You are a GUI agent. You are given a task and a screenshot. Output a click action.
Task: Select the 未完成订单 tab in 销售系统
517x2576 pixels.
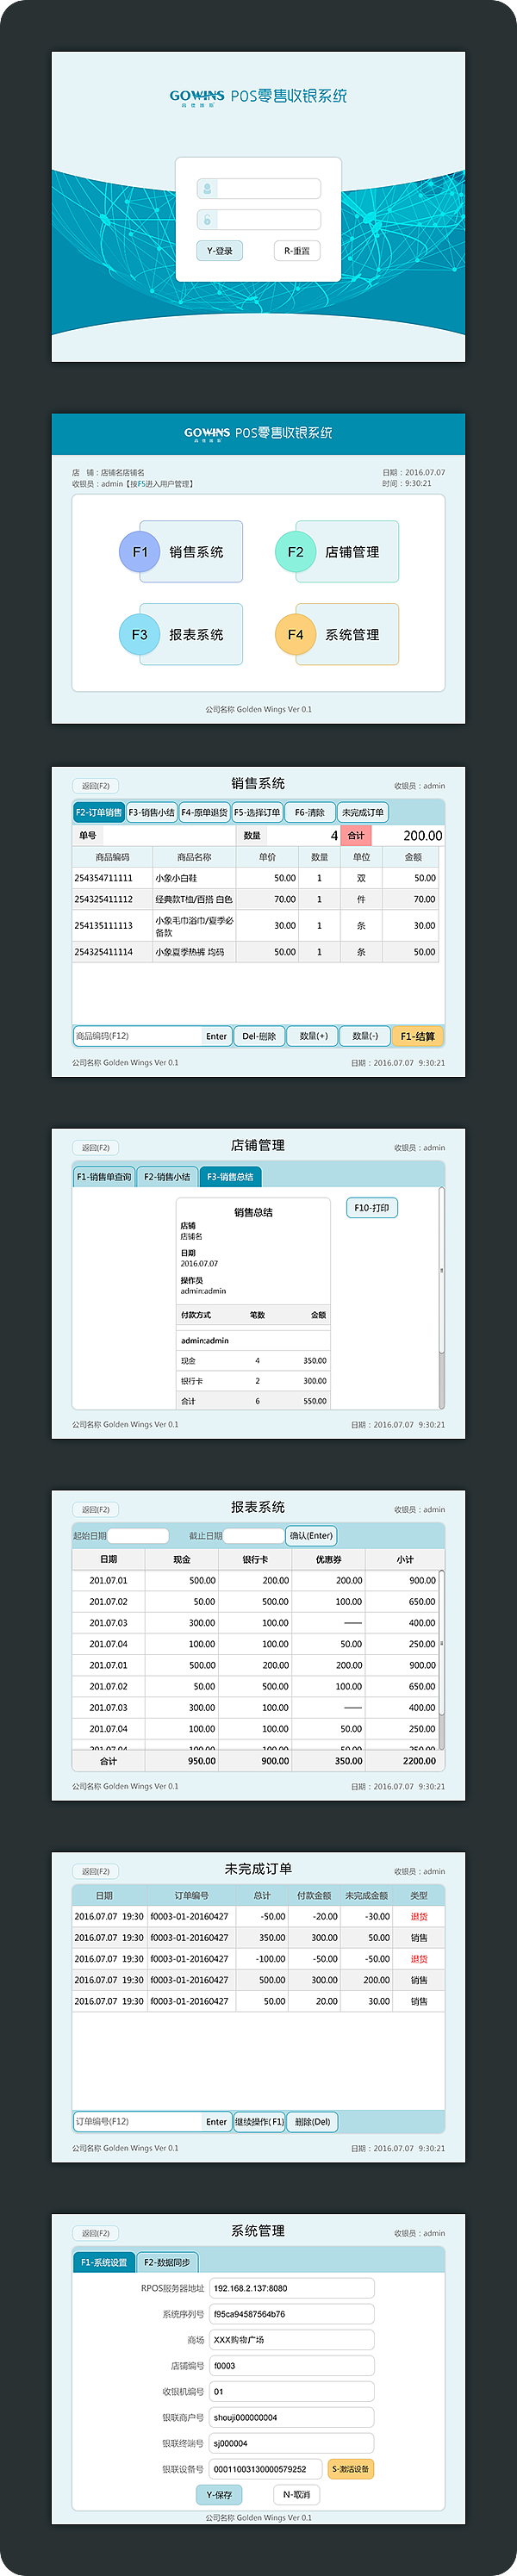pyautogui.click(x=363, y=812)
